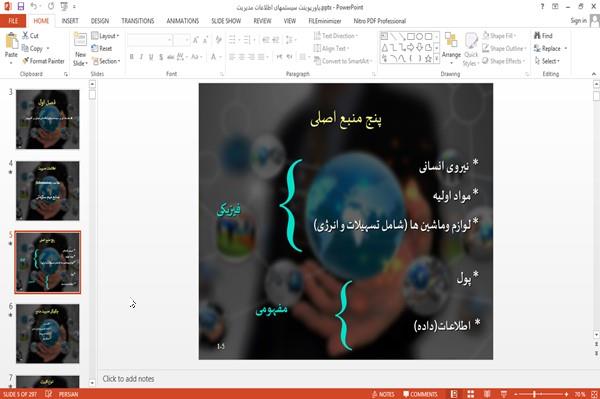Screen dimensions: 600x399
Task: Switch to Slide Sorter view icon
Action: (471, 394)
